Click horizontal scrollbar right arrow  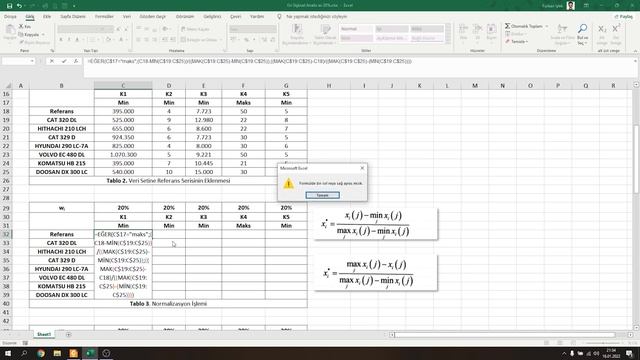(631, 335)
